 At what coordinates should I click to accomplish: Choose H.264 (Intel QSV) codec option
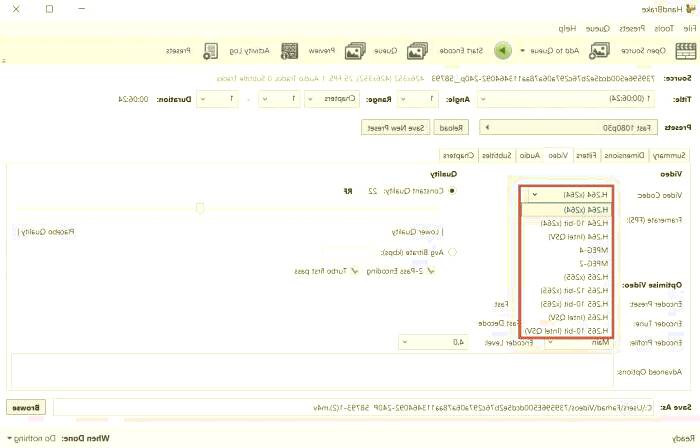[567, 236]
